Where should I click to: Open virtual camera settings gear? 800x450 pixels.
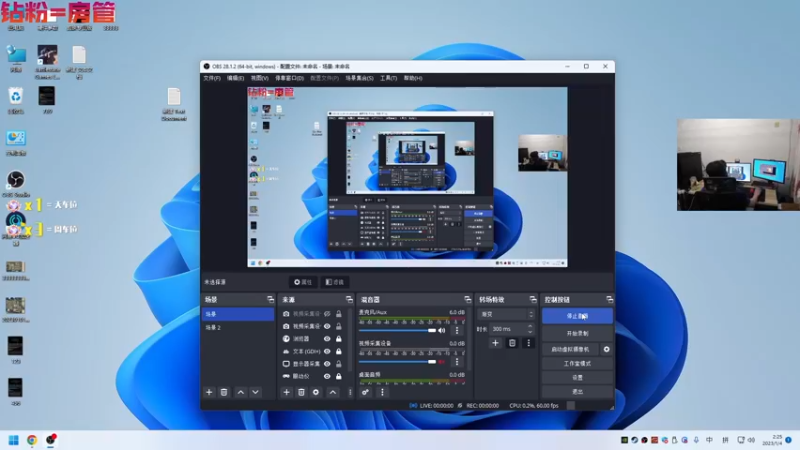(607, 349)
